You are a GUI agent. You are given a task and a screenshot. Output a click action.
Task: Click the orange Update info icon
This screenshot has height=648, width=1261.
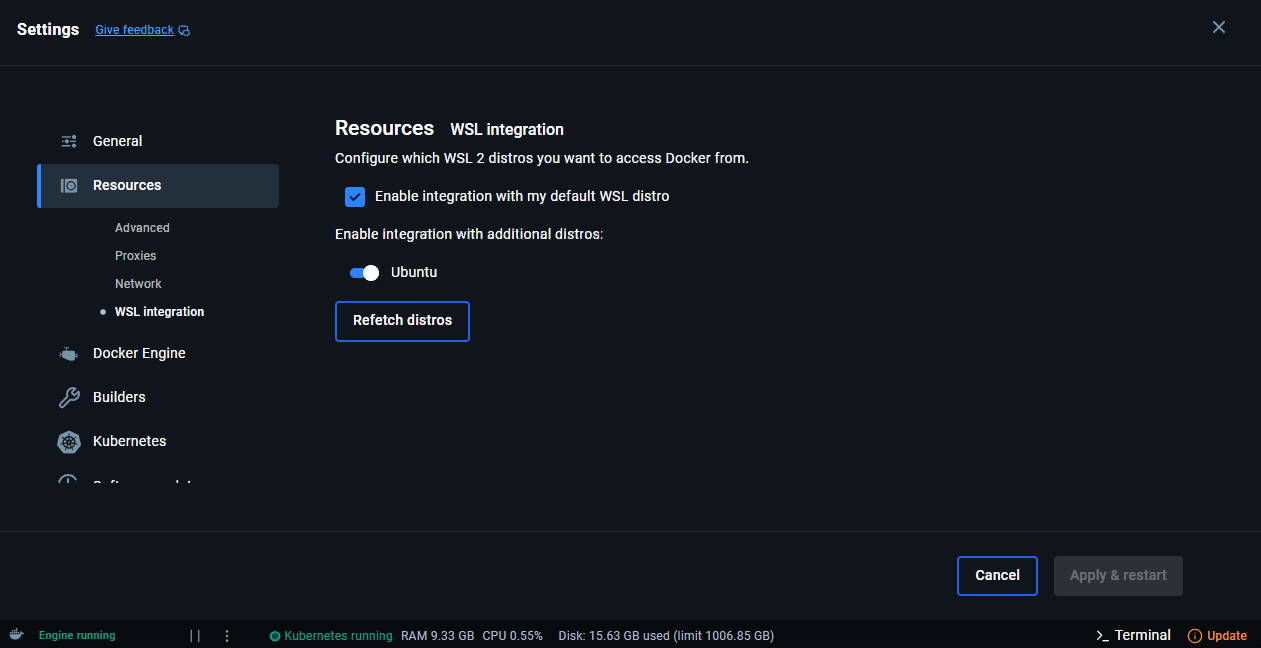[1194, 636]
